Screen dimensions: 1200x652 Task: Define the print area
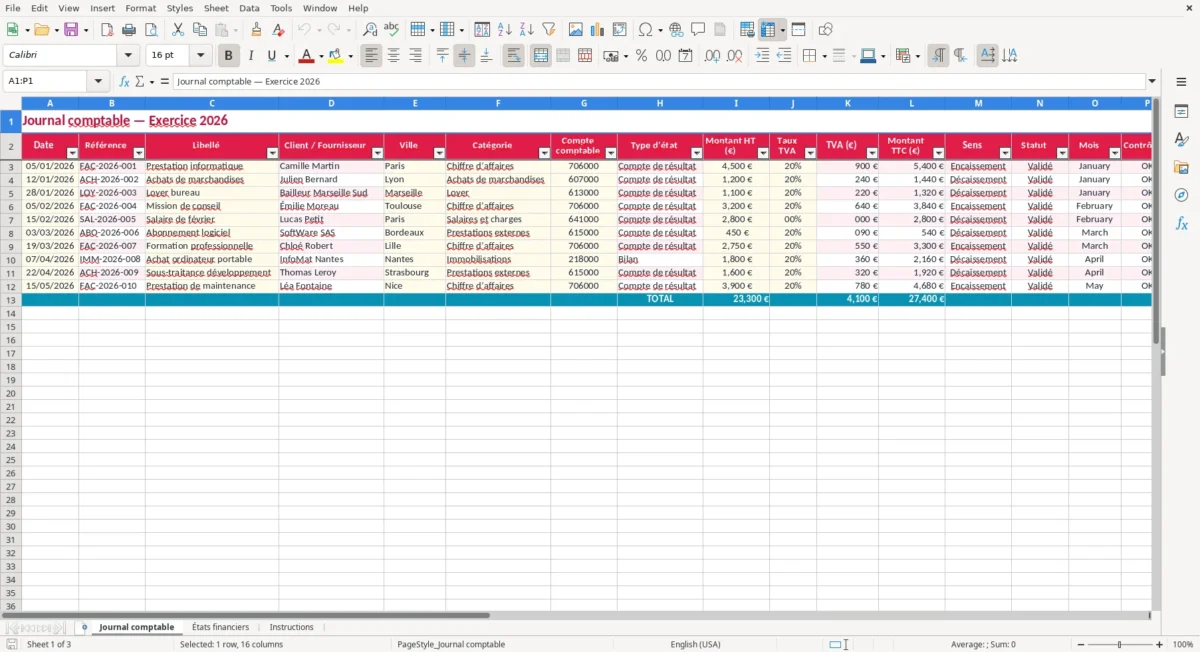(747, 30)
